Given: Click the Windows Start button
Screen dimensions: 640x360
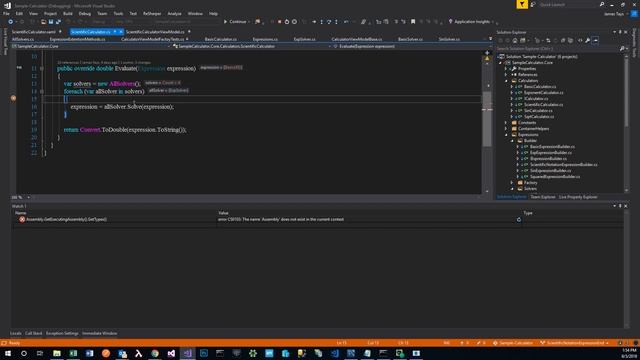Looking at the screenshot, I should click(8, 353).
